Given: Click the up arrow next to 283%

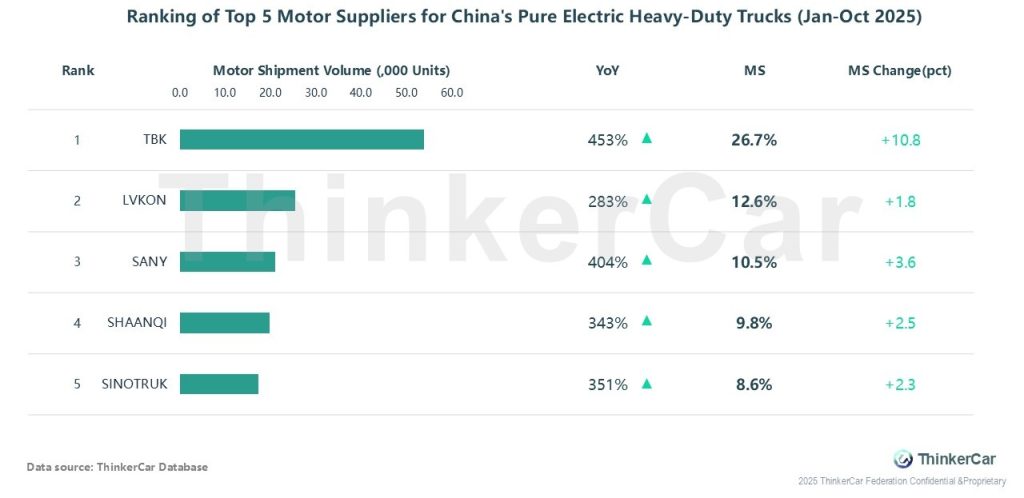Looking at the screenshot, I should click(x=646, y=200).
